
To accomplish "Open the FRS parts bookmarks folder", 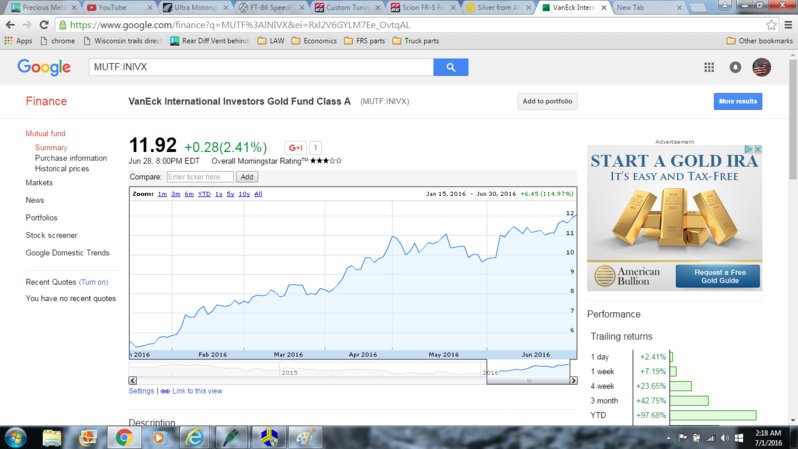I will click(x=364, y=41).
